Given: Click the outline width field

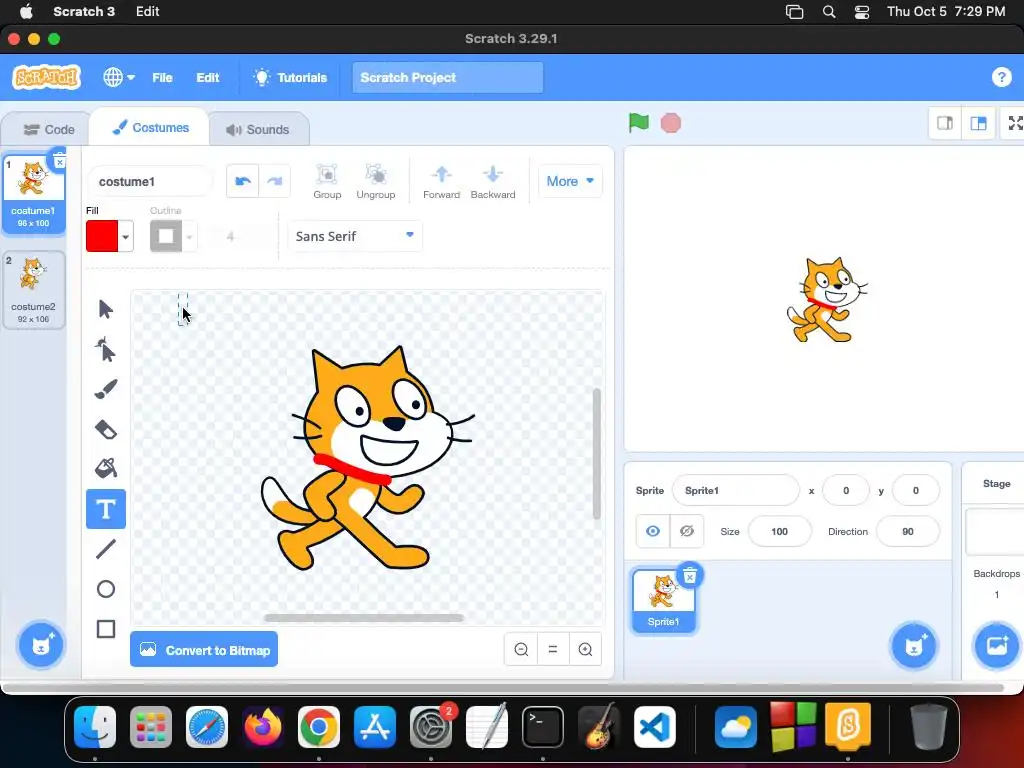Looking at the screenshot, I should click(x=238, y=236).
